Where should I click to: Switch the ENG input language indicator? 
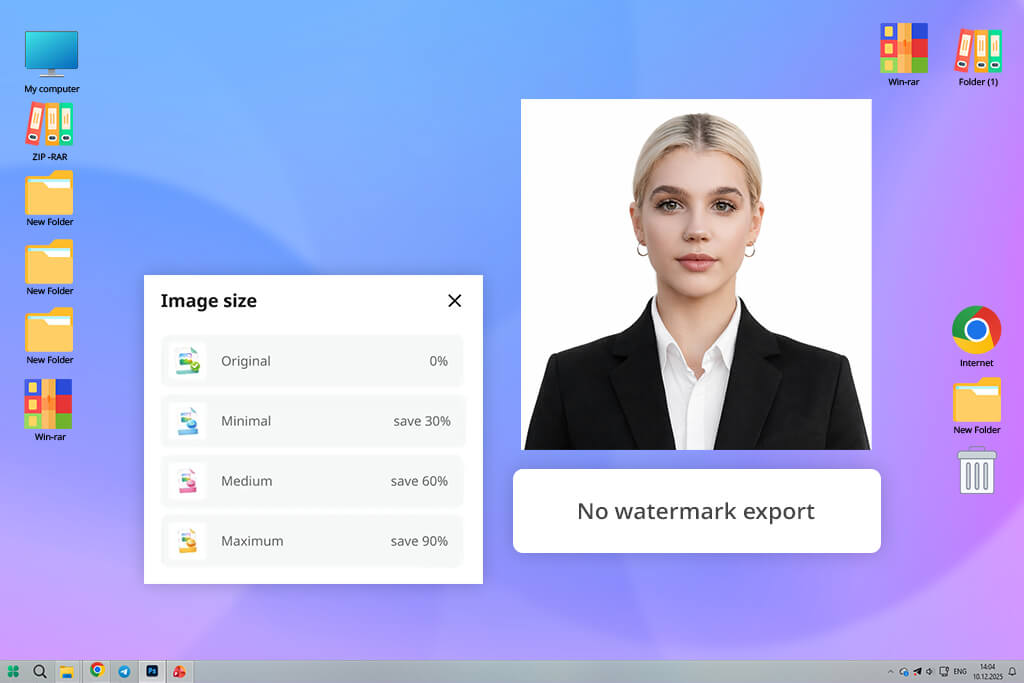click(x=960, y=671)
